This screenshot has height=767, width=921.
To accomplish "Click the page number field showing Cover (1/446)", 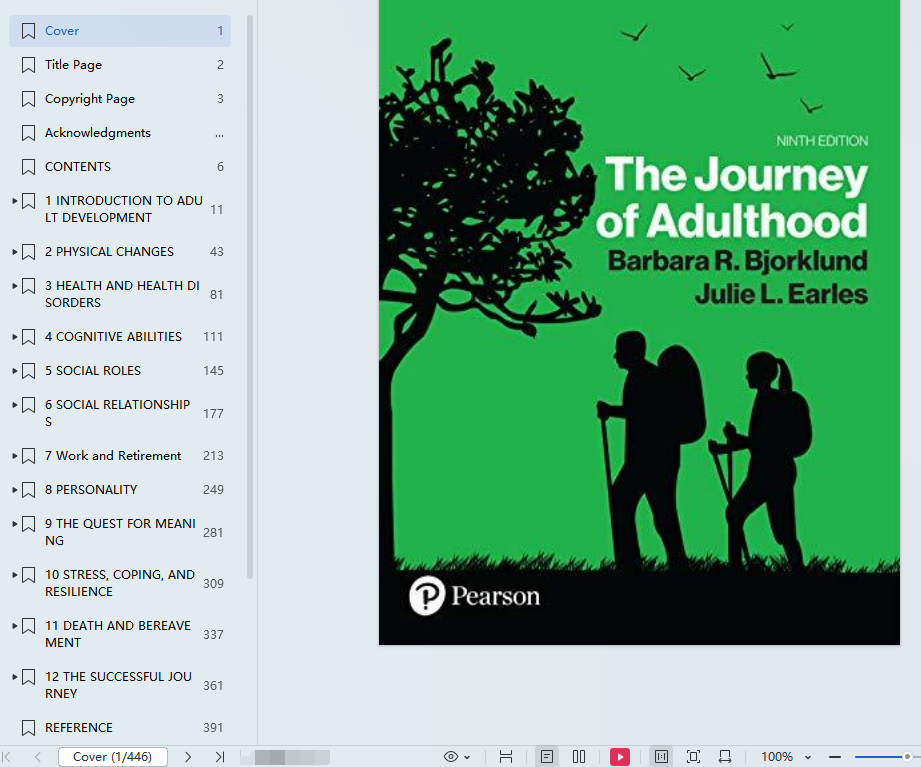I will click(112, 756).
